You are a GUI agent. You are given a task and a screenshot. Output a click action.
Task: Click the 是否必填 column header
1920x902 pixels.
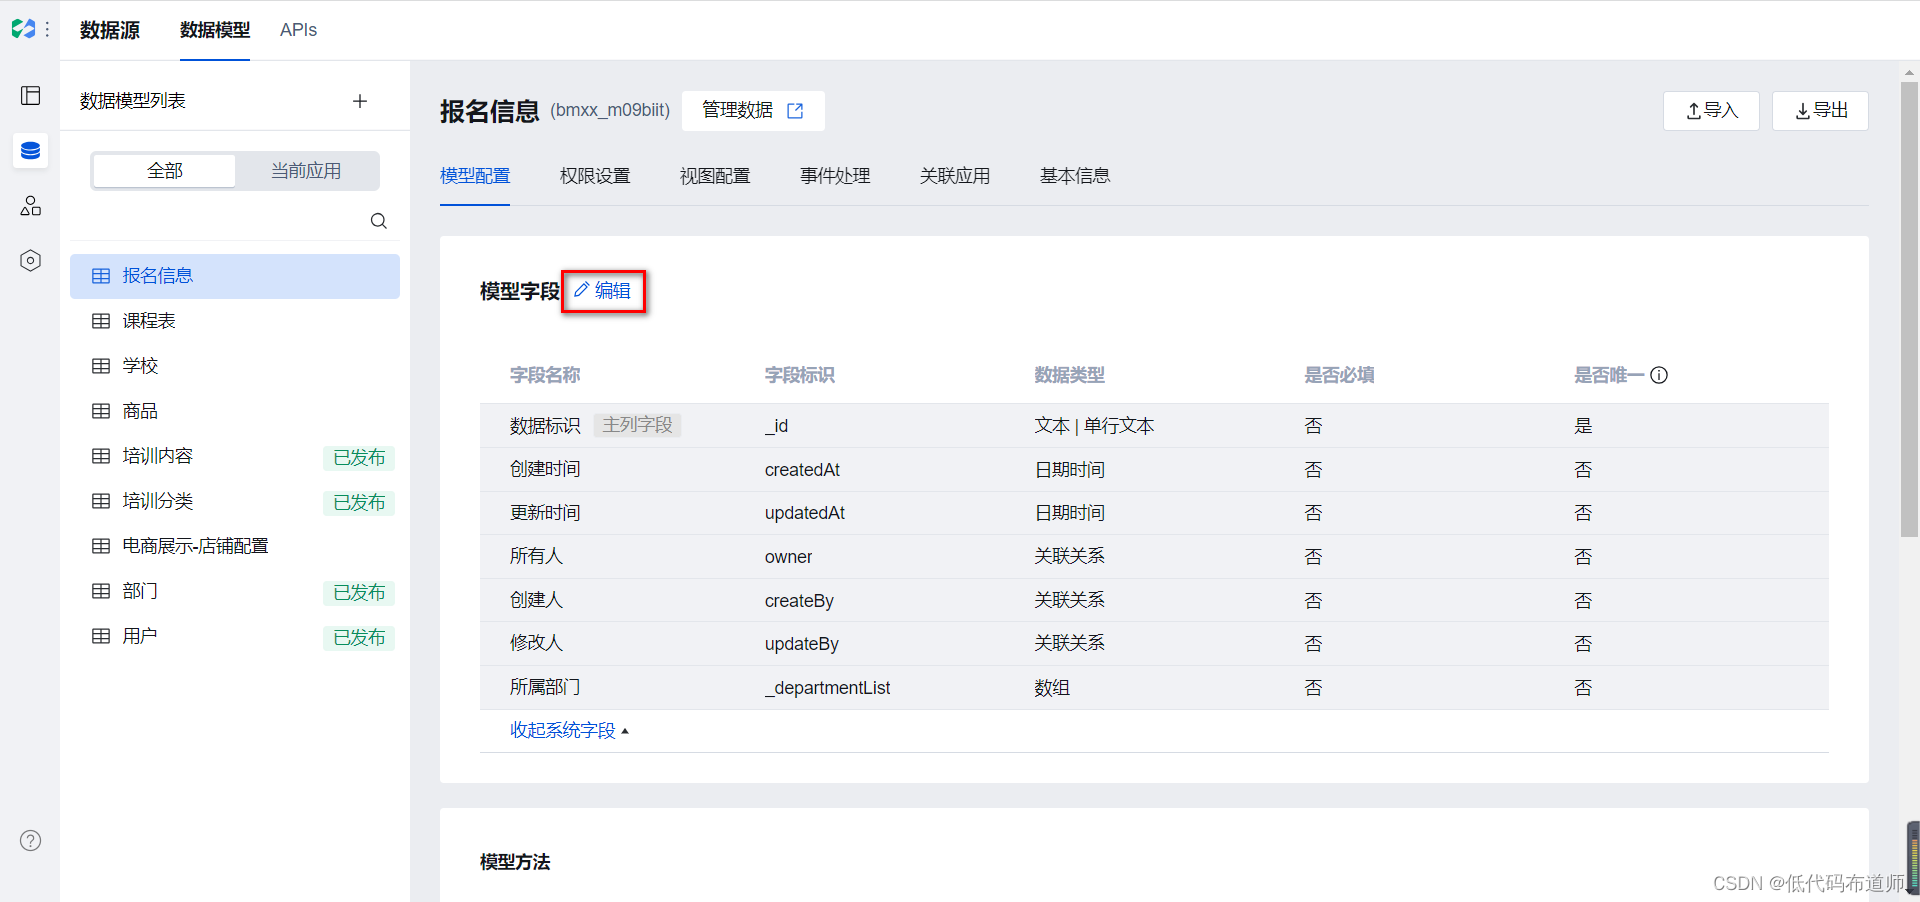(1340, 375)
